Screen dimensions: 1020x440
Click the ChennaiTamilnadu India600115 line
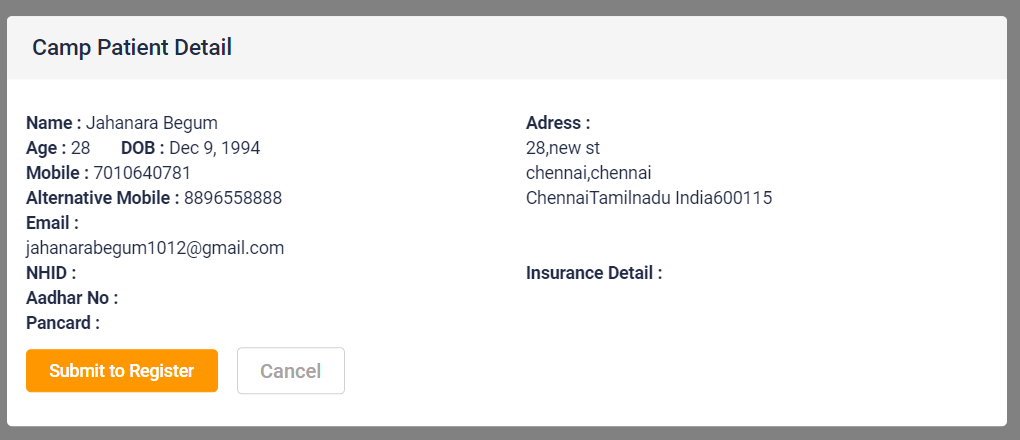pos(649,198)
